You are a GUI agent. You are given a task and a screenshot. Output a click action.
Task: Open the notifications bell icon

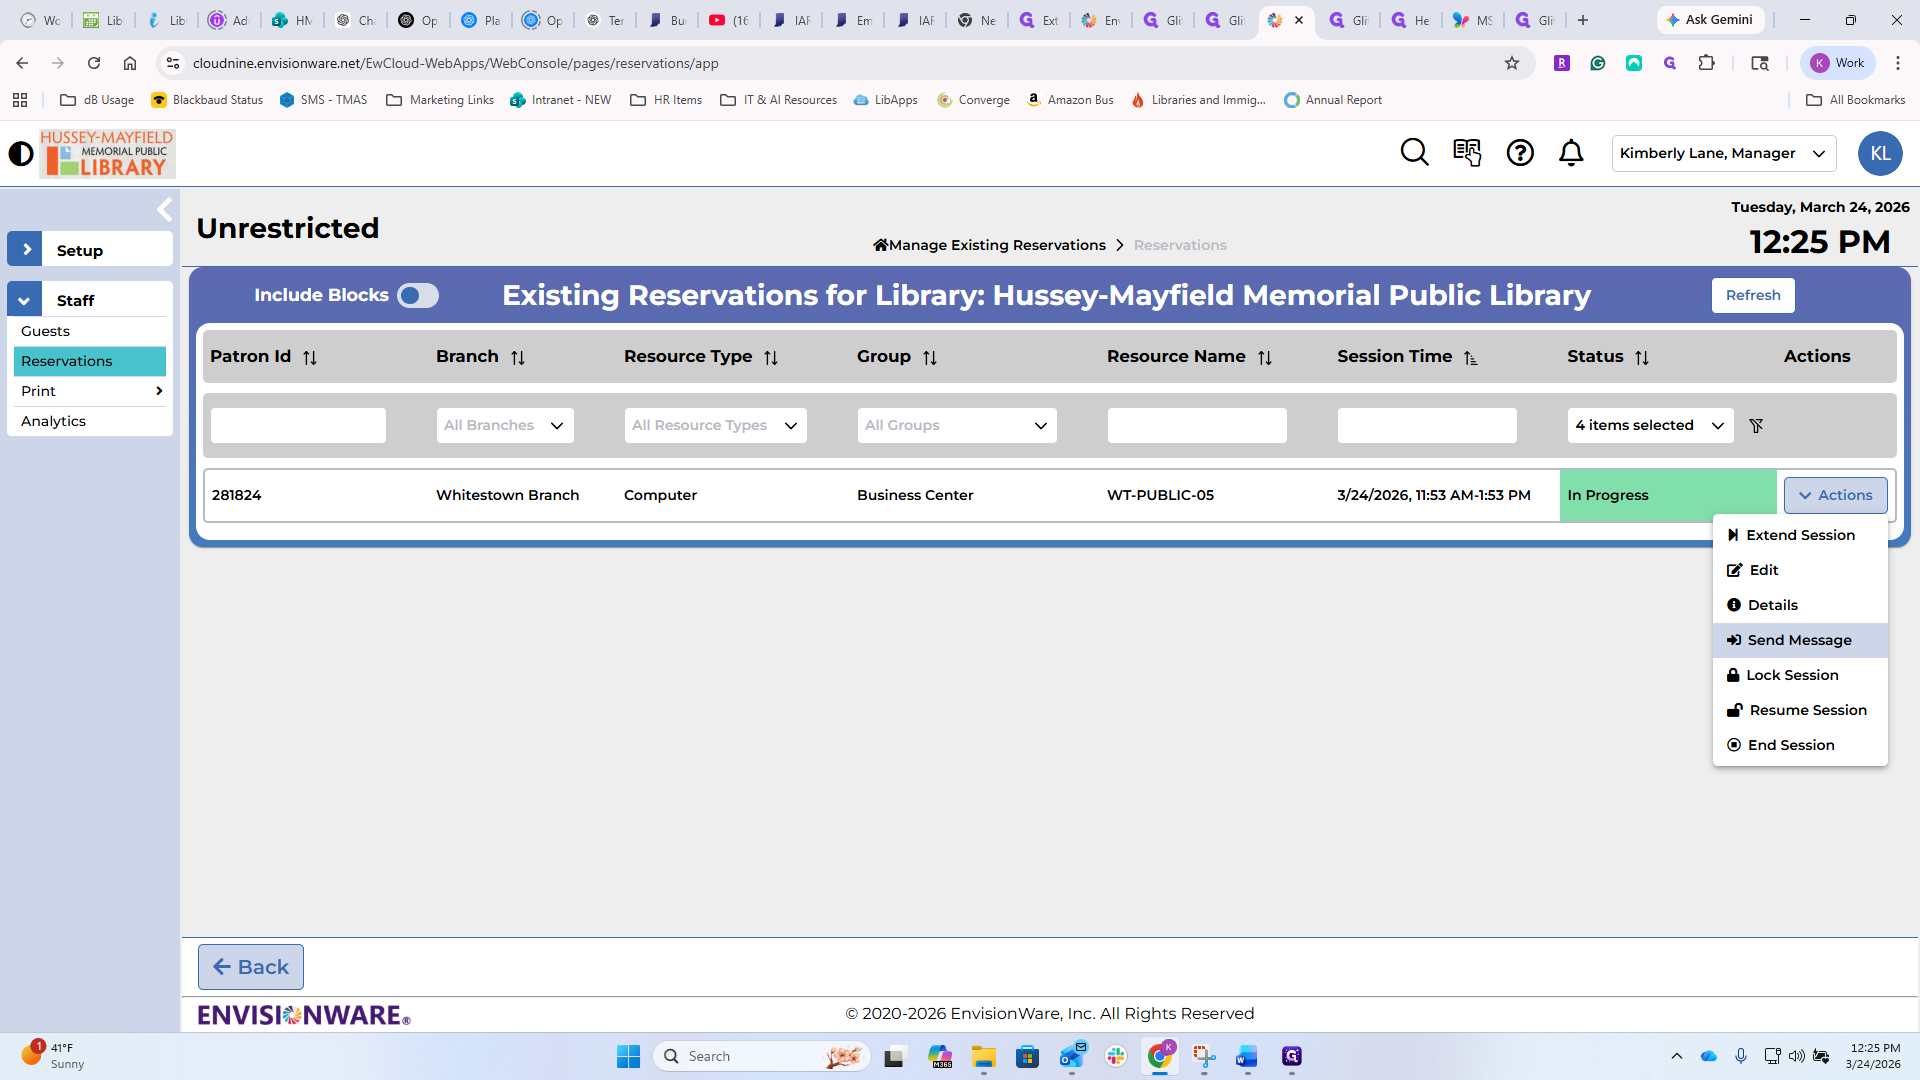point(1571,153)
